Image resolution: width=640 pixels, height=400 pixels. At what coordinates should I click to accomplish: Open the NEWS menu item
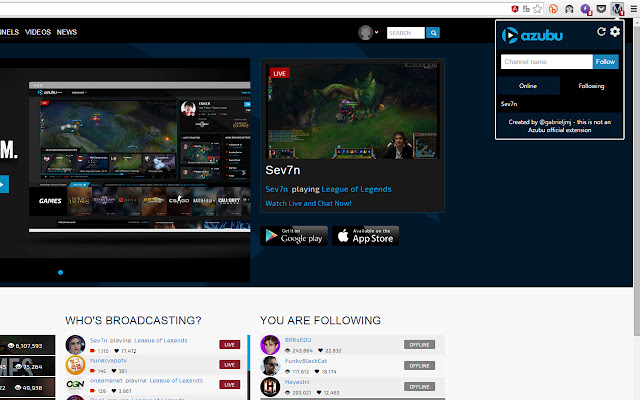click(x=67, y=32)
